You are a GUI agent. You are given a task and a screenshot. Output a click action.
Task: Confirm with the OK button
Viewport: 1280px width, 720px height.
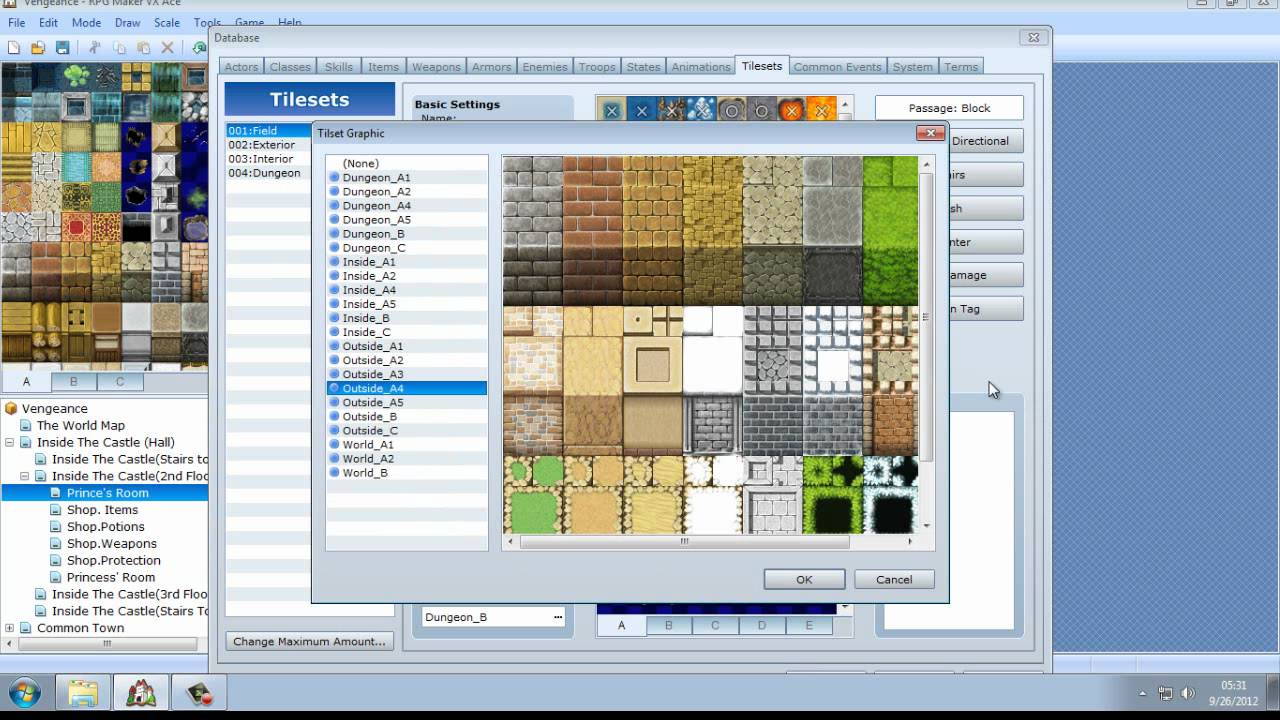(804, 579)
